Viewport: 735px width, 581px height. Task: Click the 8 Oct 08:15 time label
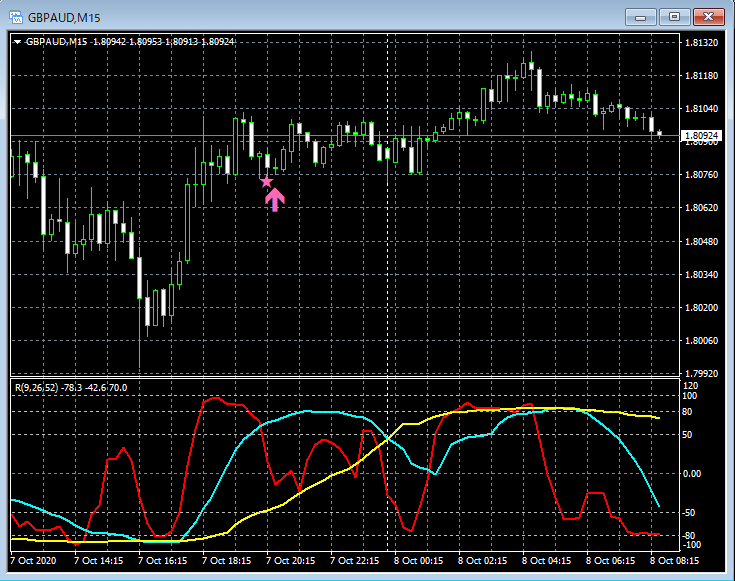[675, 560]
